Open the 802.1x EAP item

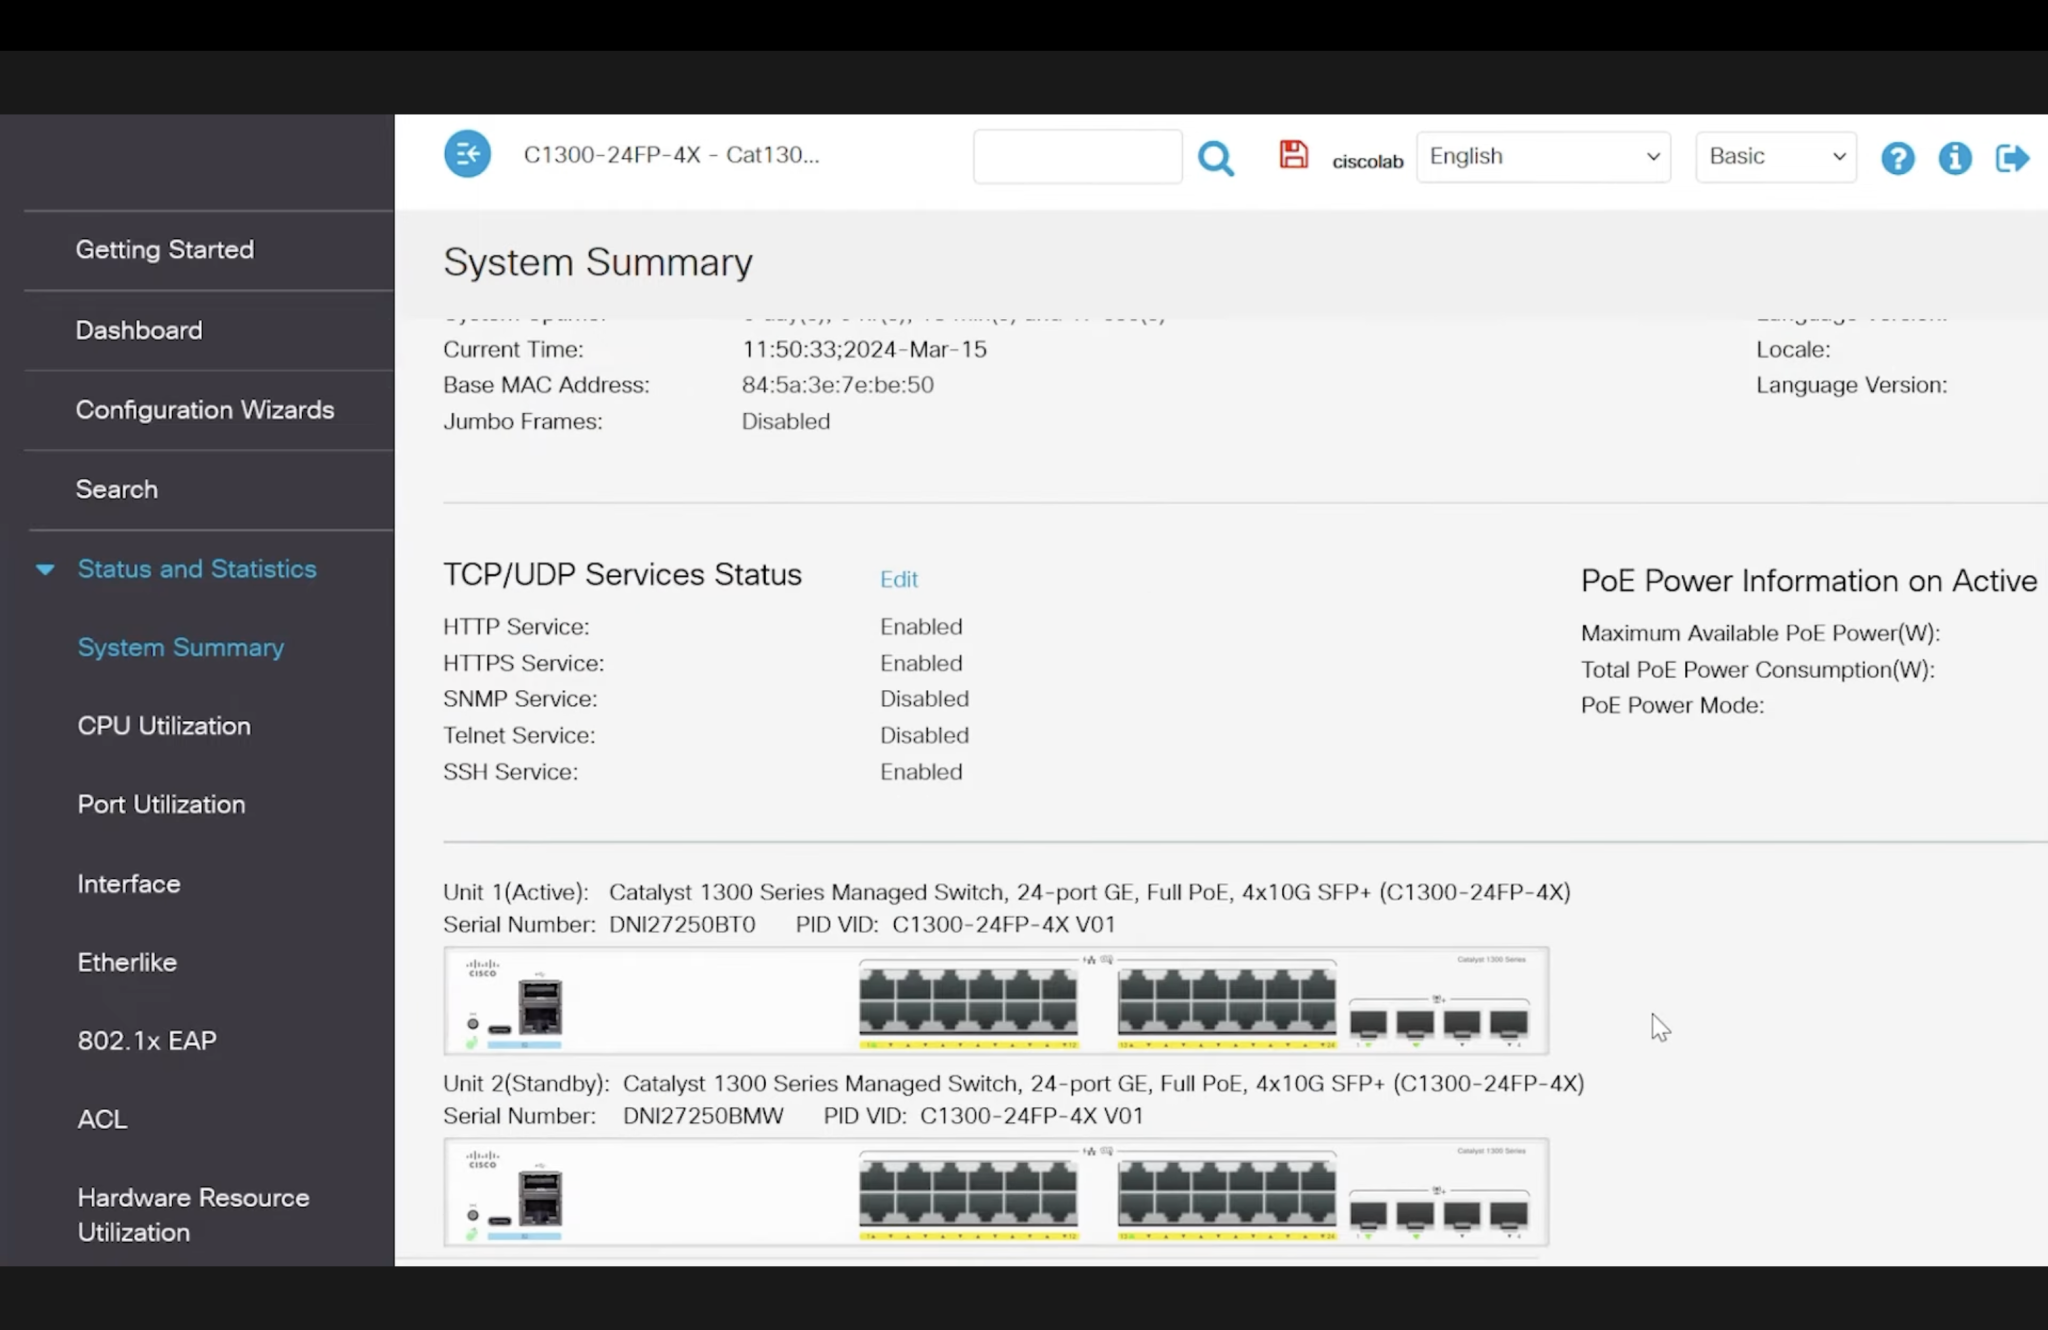point(147,1040)
